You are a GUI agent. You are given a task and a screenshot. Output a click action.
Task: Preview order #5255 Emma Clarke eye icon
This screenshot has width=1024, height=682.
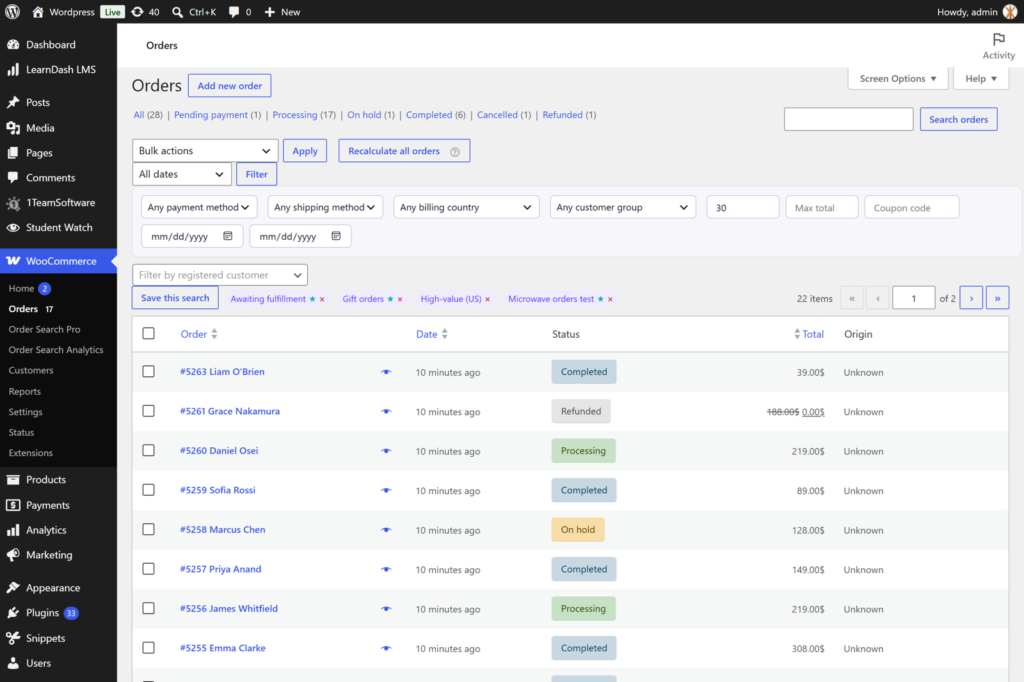386,649
